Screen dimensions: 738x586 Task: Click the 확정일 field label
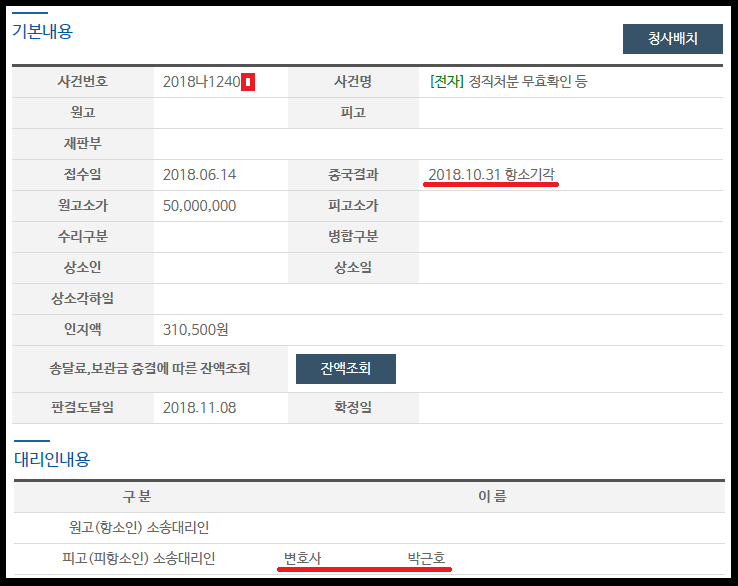pyautogui.click(x=352, y=407)
